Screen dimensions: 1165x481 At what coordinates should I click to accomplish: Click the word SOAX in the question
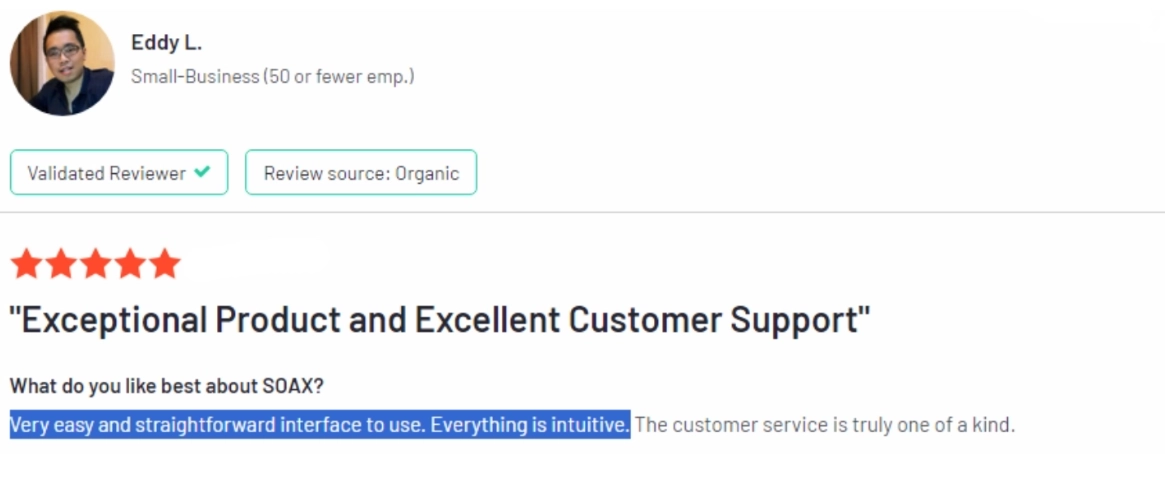click(x=290, y=386)
